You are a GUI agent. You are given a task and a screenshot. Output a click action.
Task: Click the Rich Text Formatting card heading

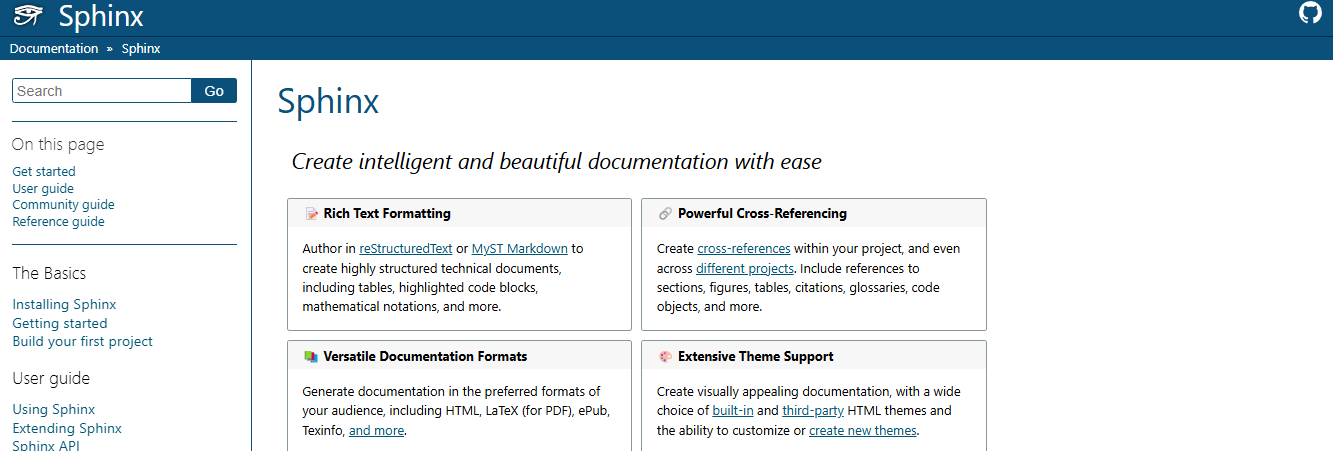pos(387,214)
